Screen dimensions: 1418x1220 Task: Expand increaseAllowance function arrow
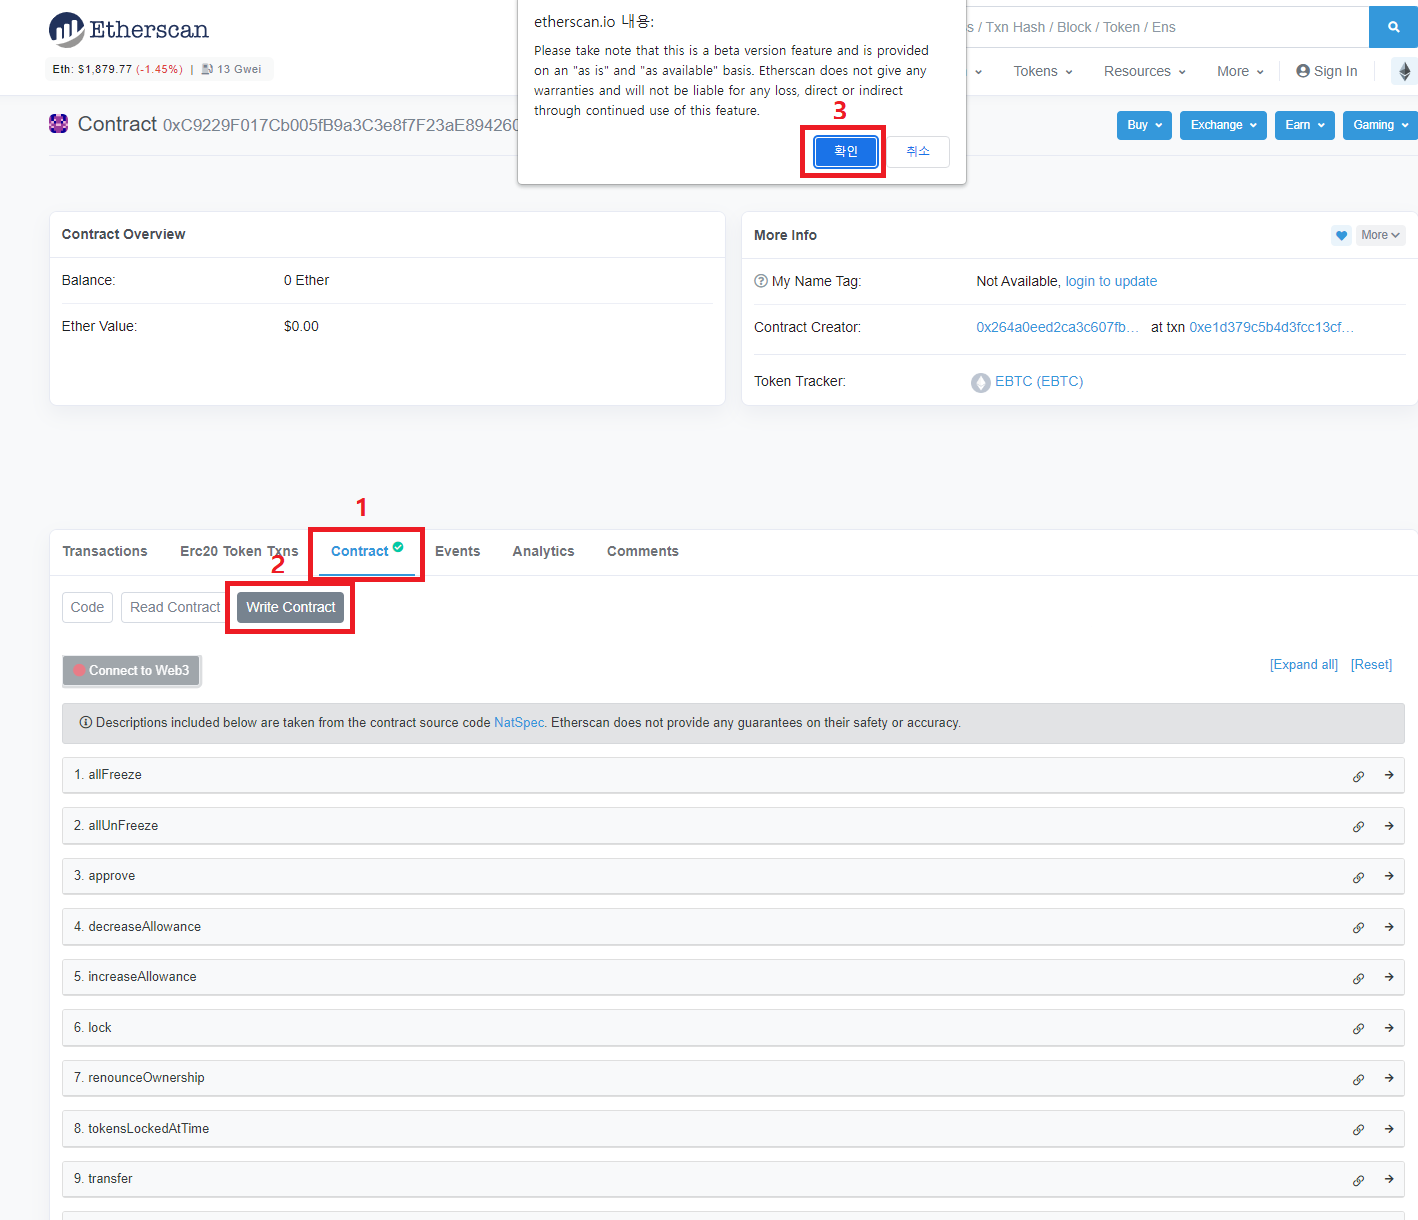click(x=1389, y=977)
